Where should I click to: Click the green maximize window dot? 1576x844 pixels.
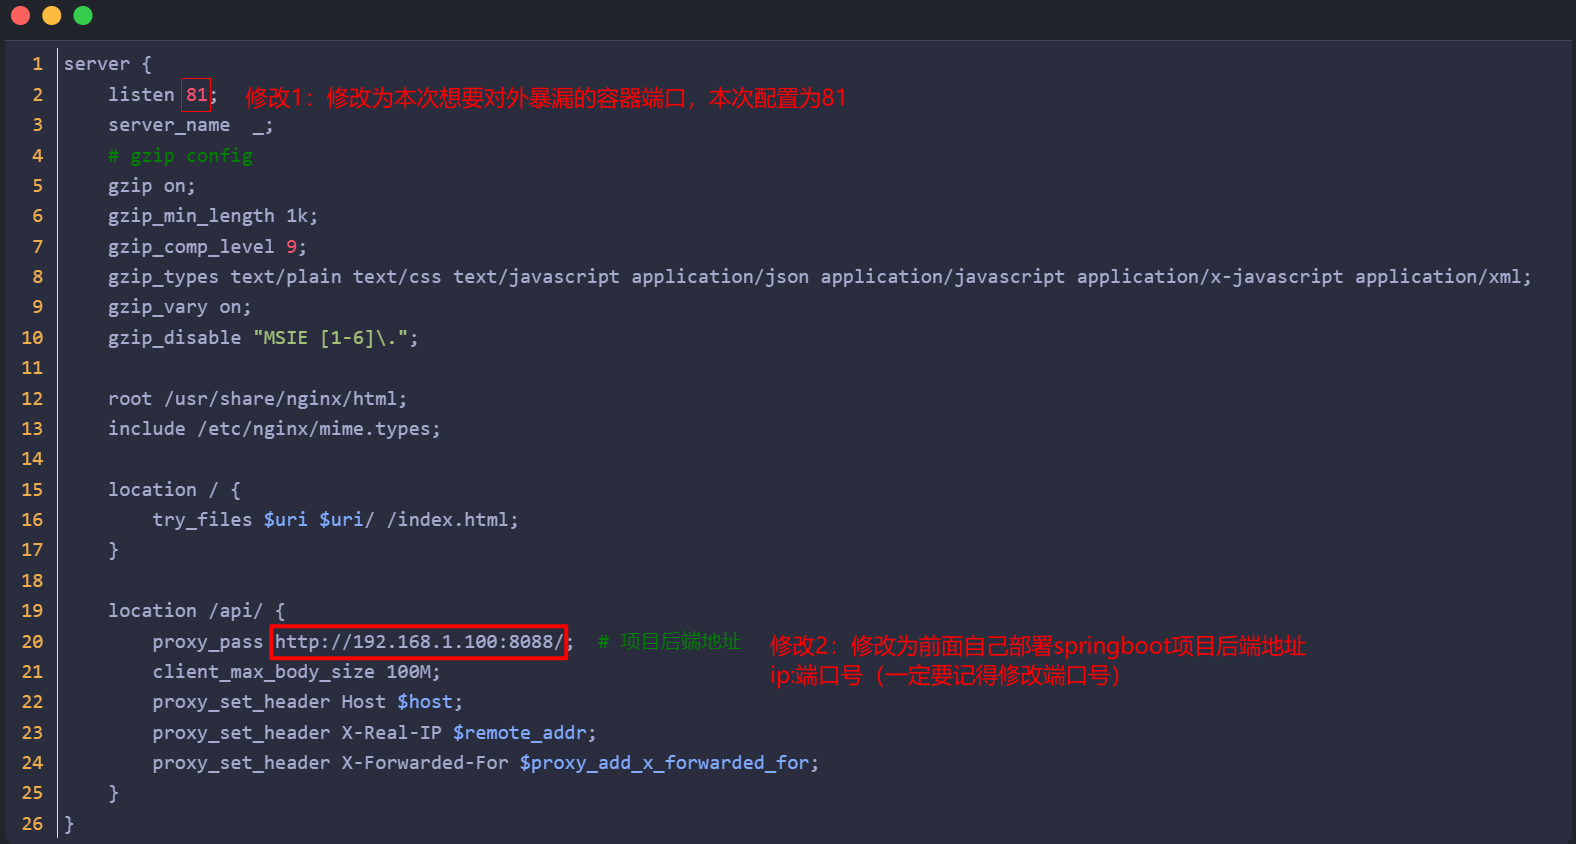(83, 15)
